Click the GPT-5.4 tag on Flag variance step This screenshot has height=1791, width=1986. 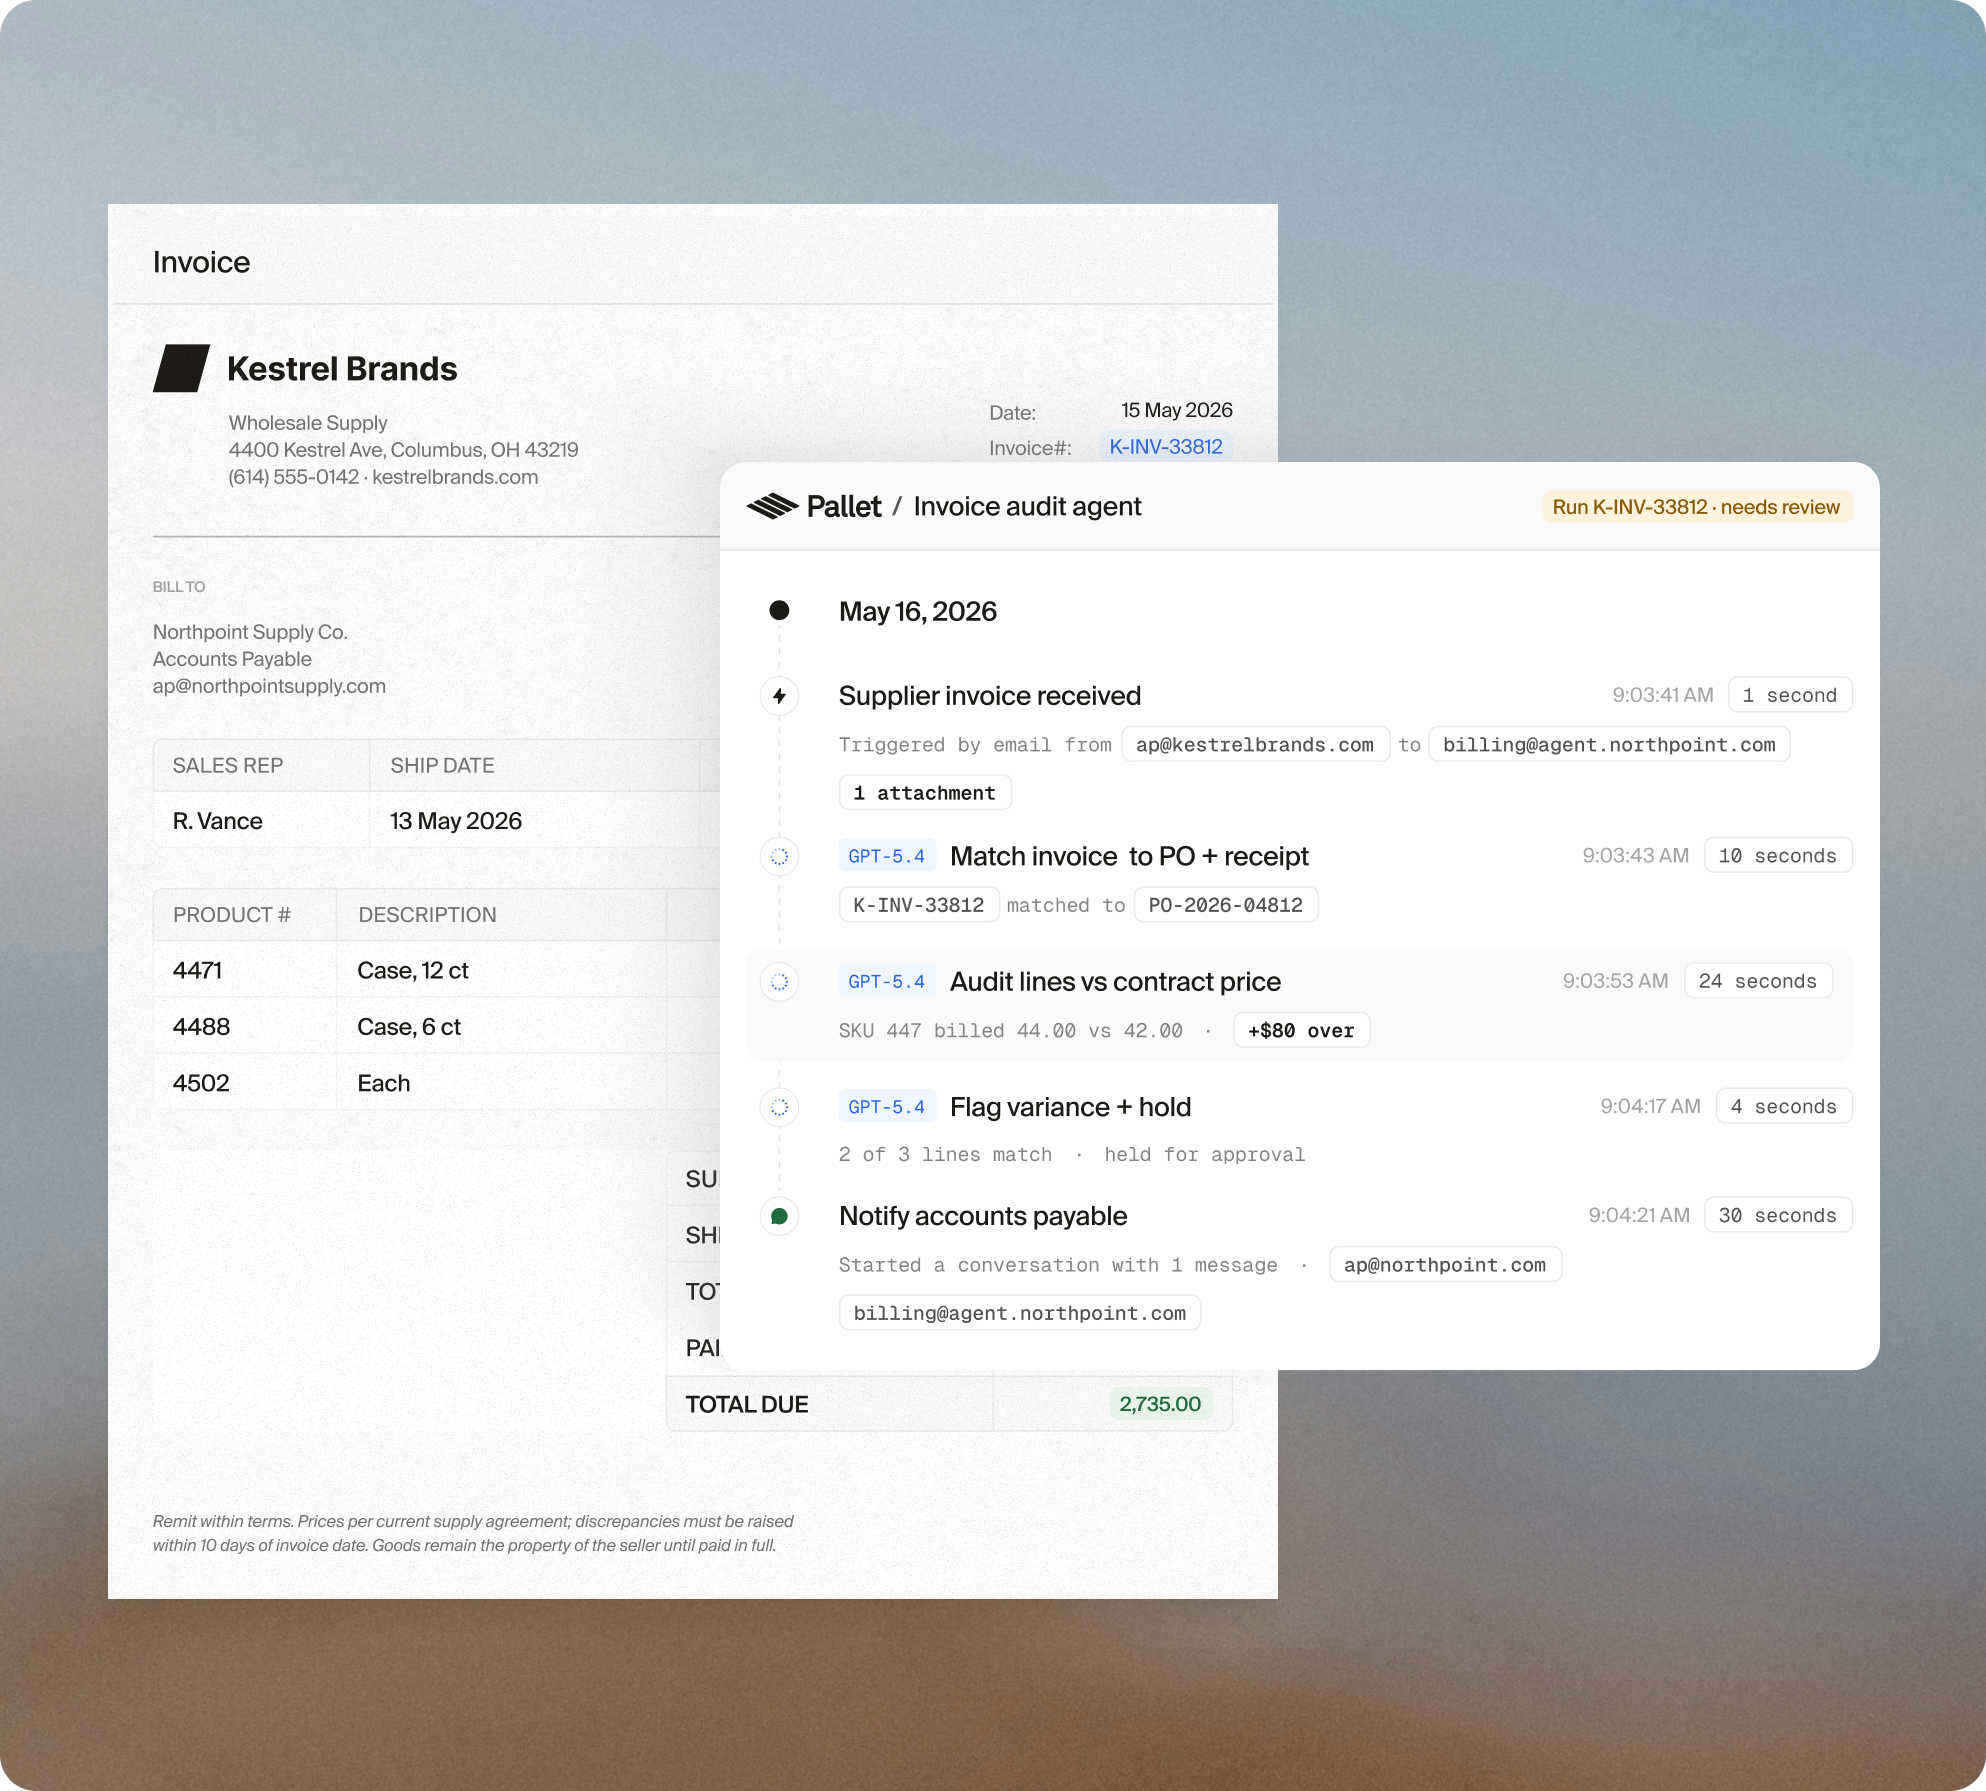[887, 1107]
